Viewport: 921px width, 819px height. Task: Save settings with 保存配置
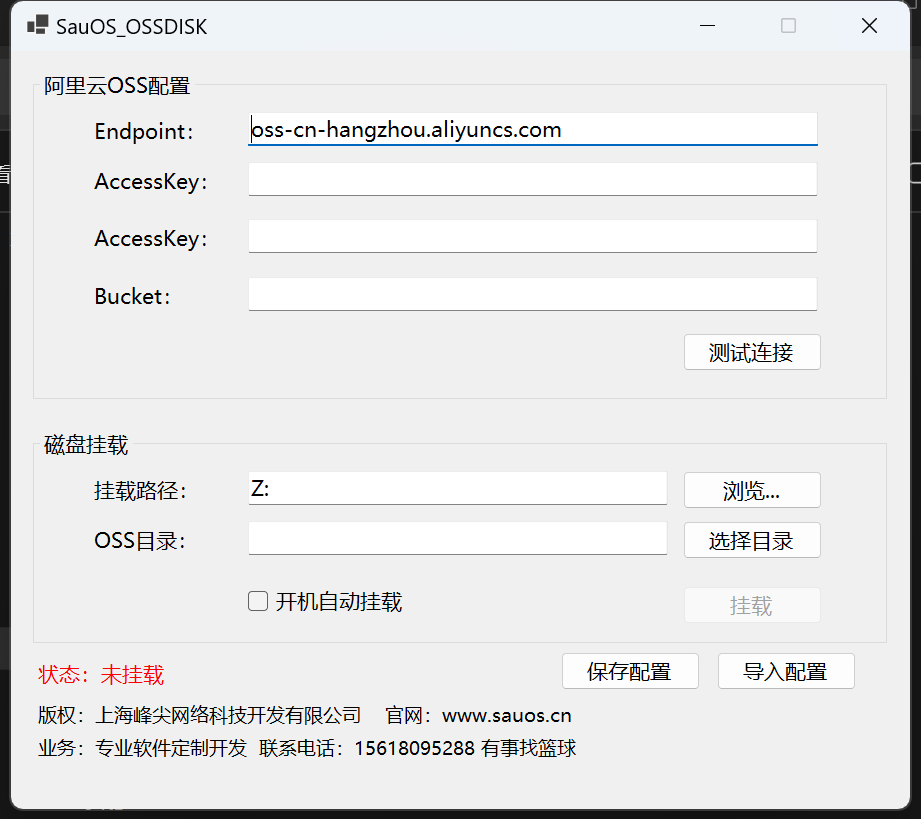(630, 671)
